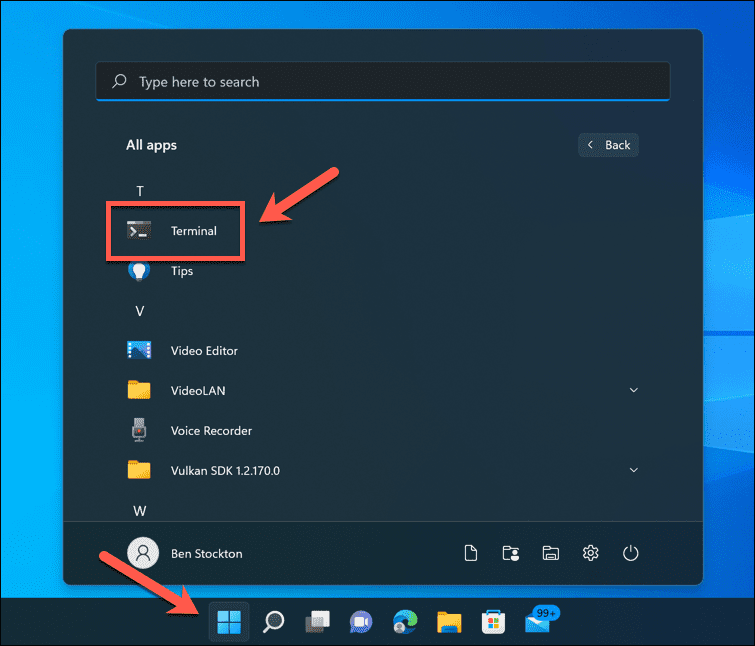Click the 'Type here to search' field
Viewport: 755px width, 646px height.
[383, 81]
